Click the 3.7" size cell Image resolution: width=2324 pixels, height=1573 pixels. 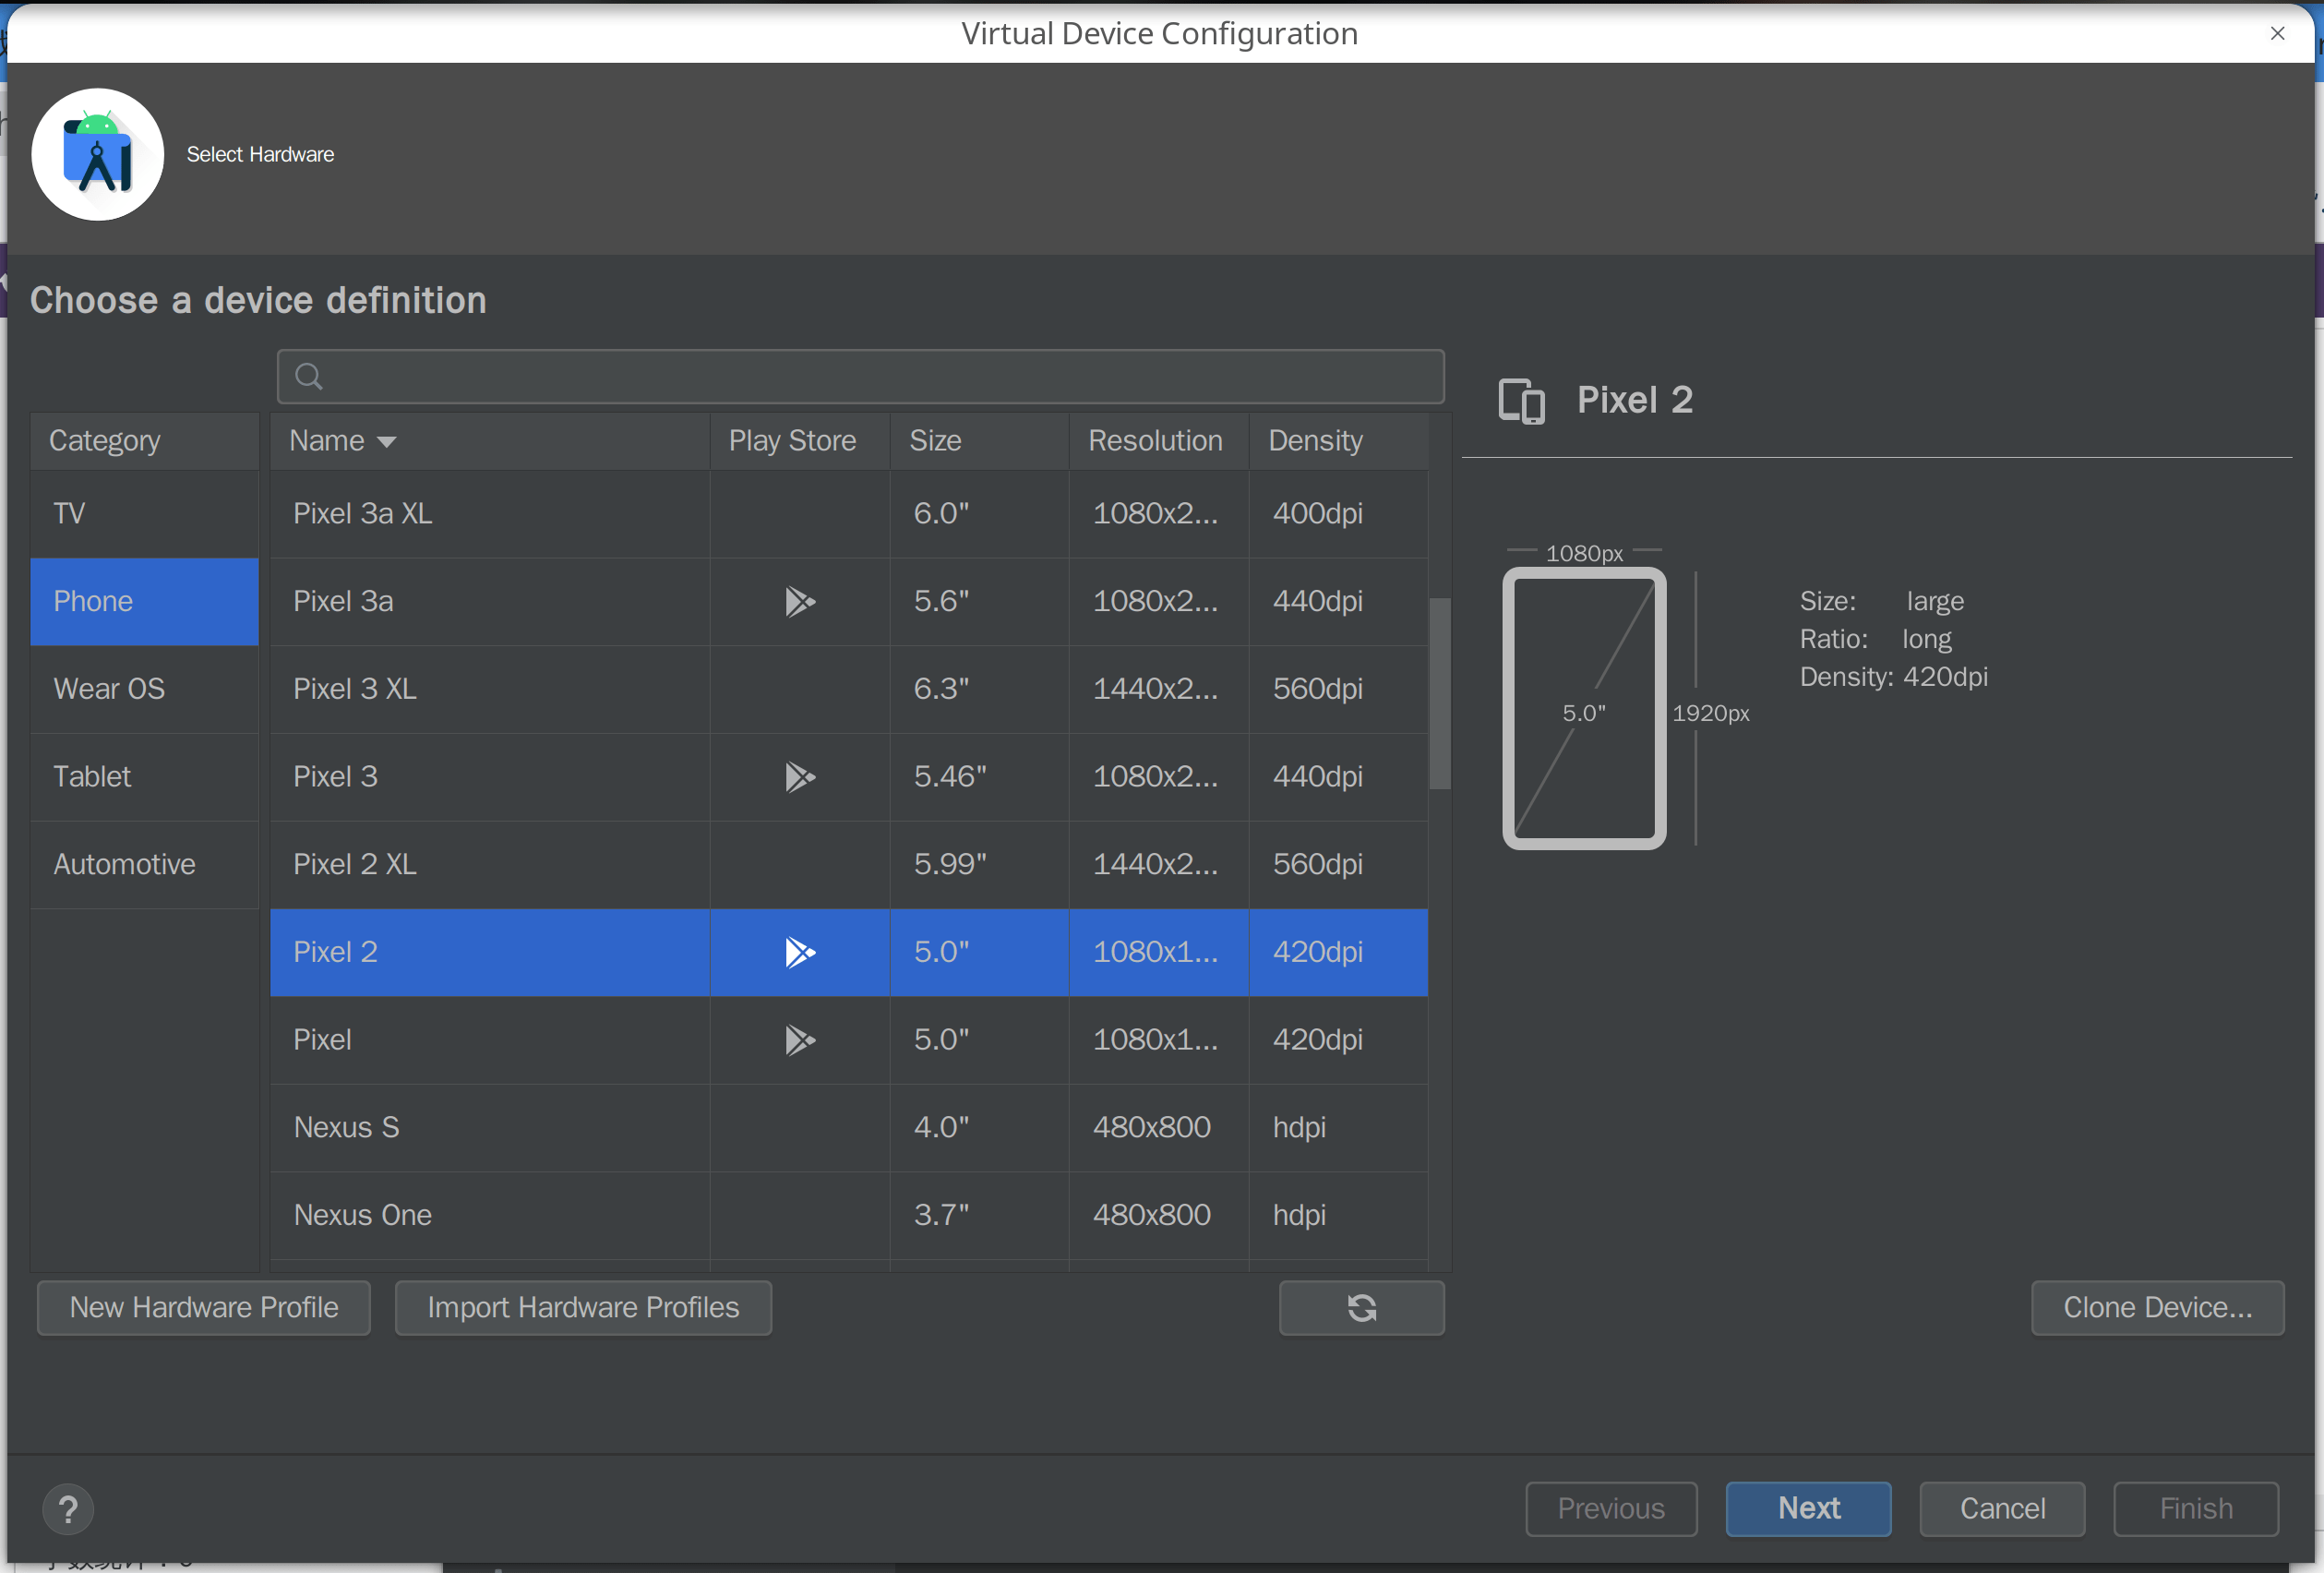pos(979,1216)
